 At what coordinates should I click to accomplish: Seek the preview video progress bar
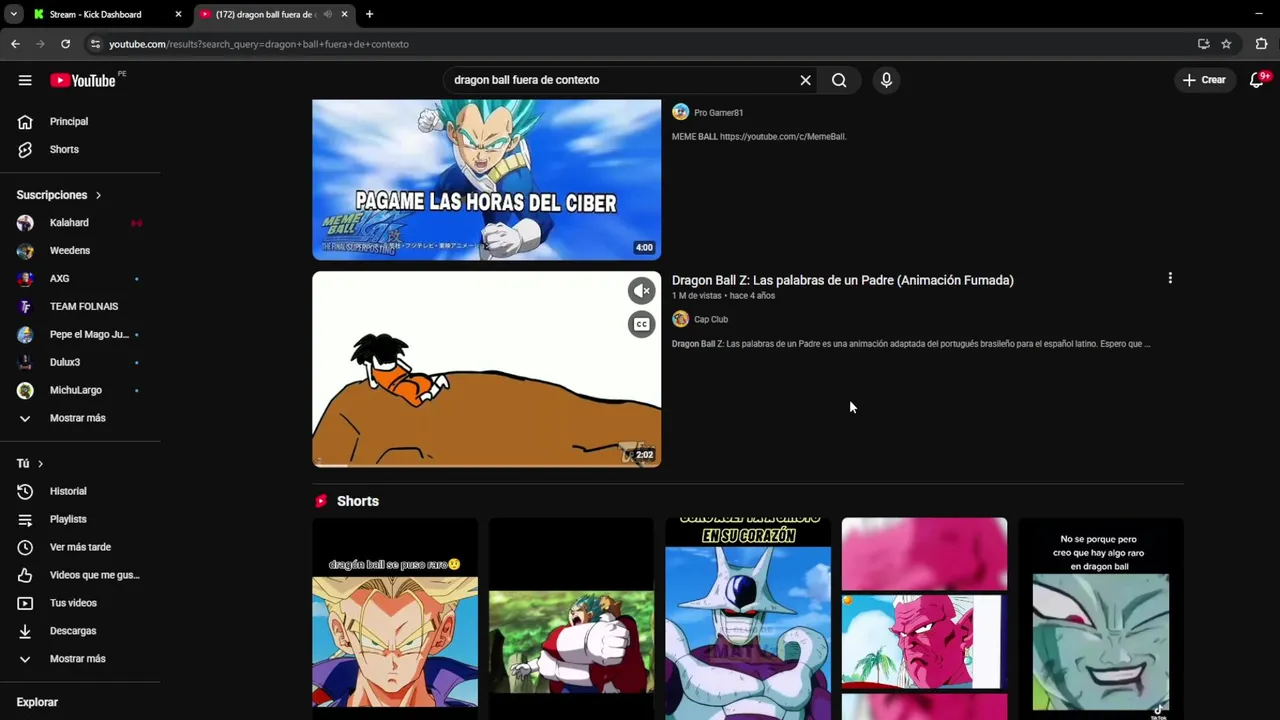(x=486, y=465)
